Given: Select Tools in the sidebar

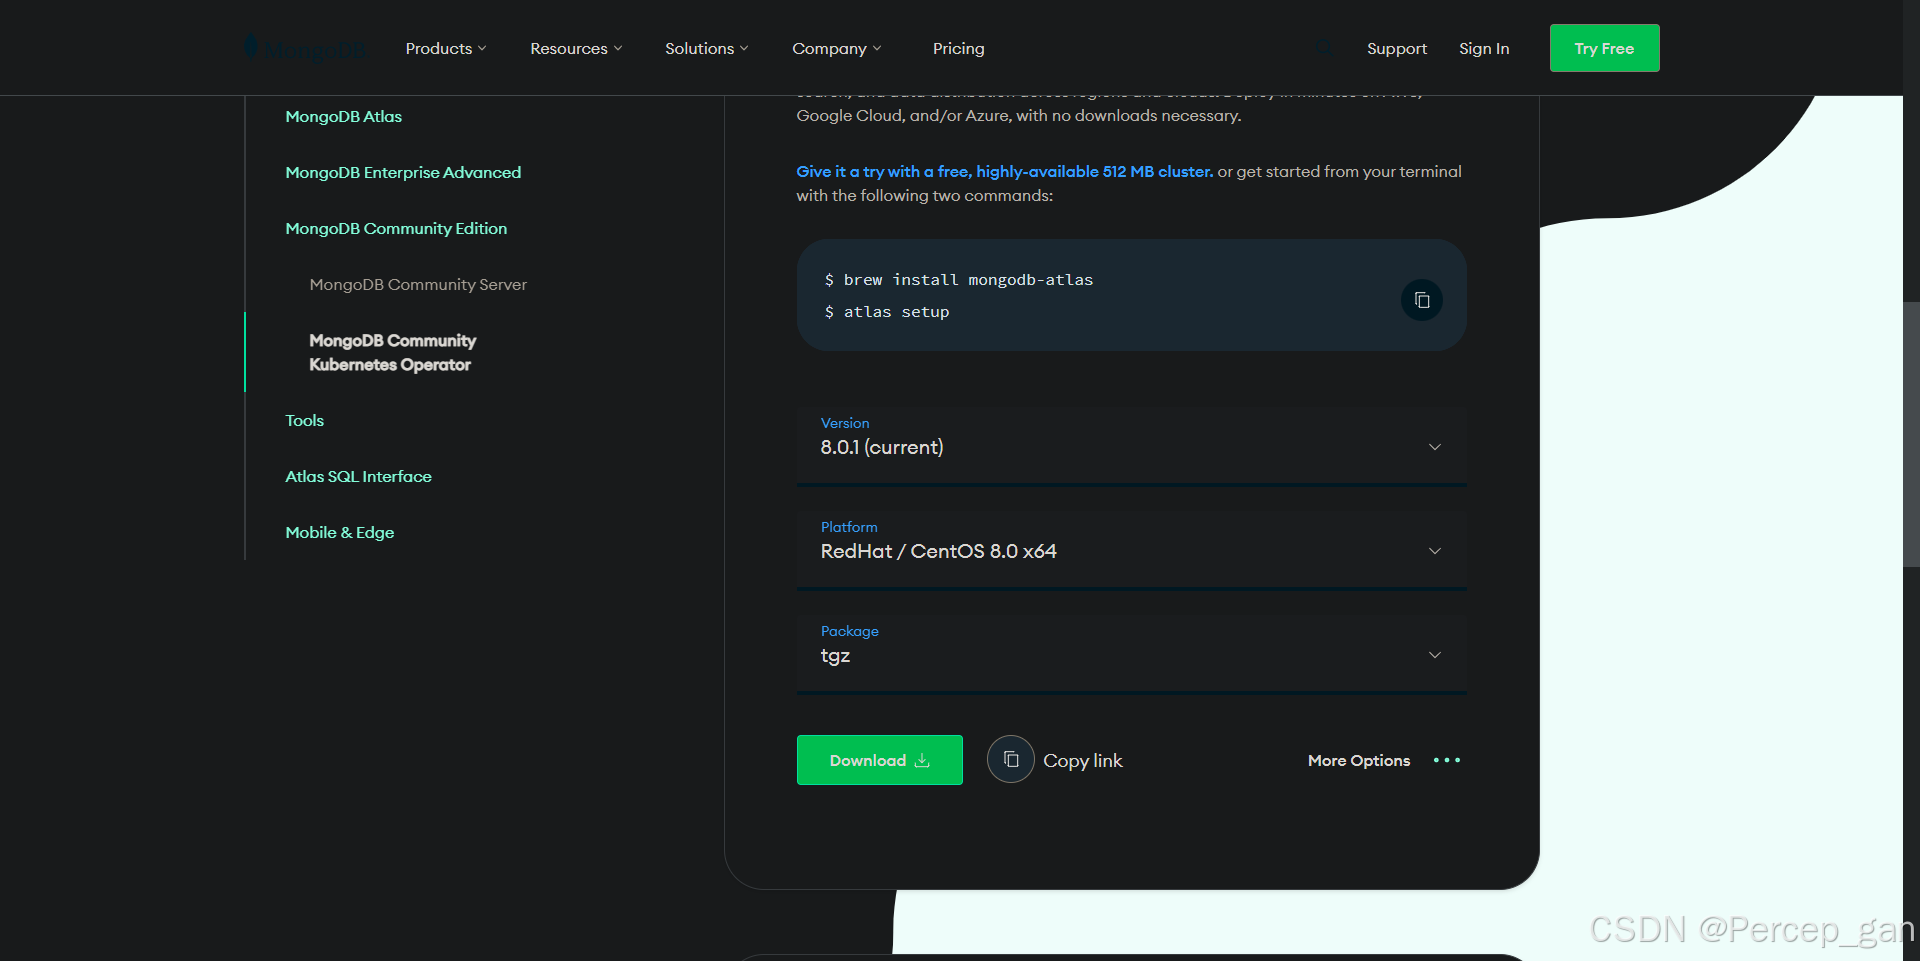Looking at the screenshot, I should (304, 420).
